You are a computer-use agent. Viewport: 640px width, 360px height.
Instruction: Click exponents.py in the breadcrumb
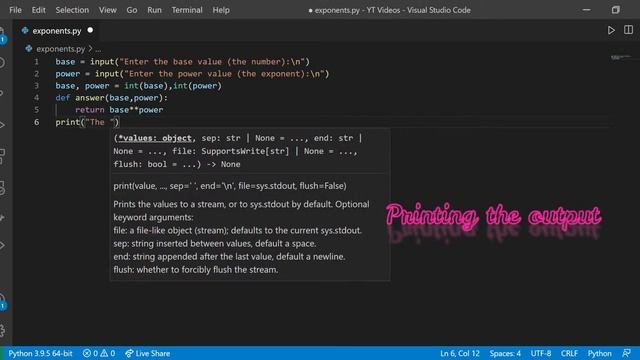click(x=60, y=49)
